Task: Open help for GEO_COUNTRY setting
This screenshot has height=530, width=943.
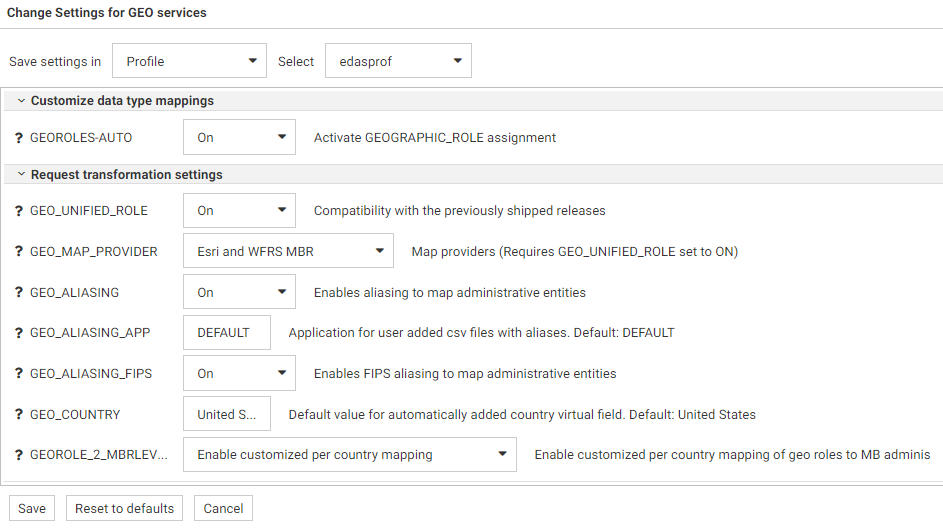Action: pos(19,414)
